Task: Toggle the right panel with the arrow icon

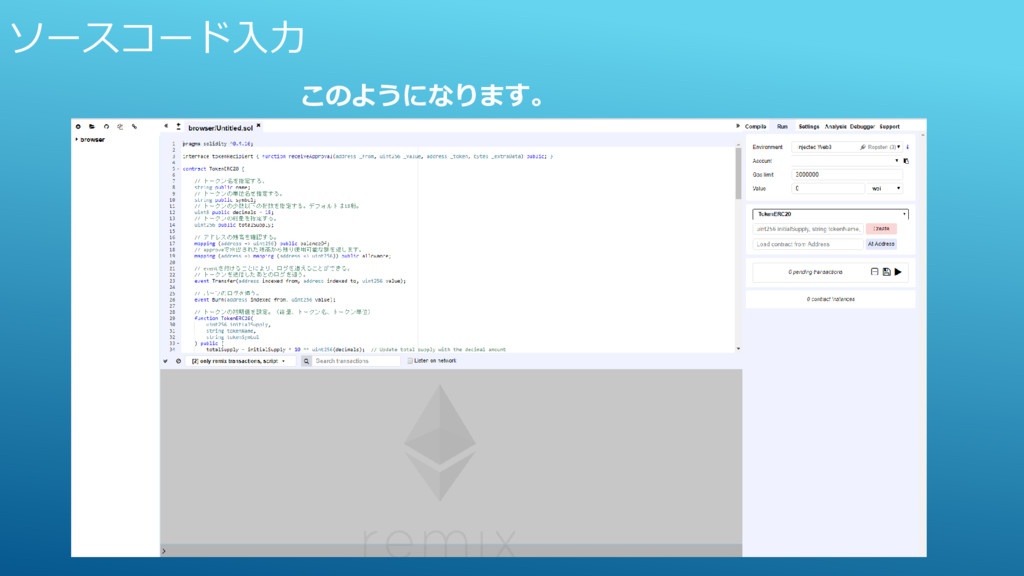Action: point(738,126)
